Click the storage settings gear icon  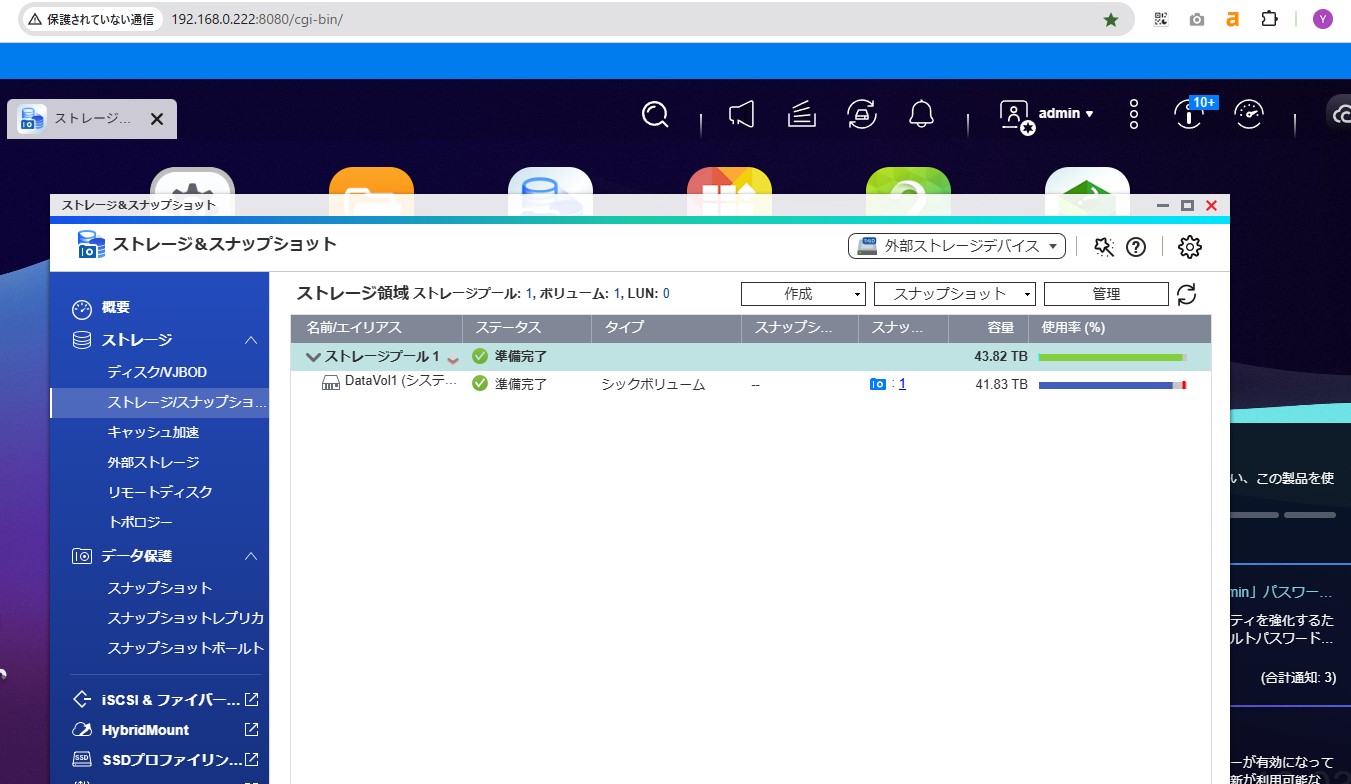pos(1189,247)
